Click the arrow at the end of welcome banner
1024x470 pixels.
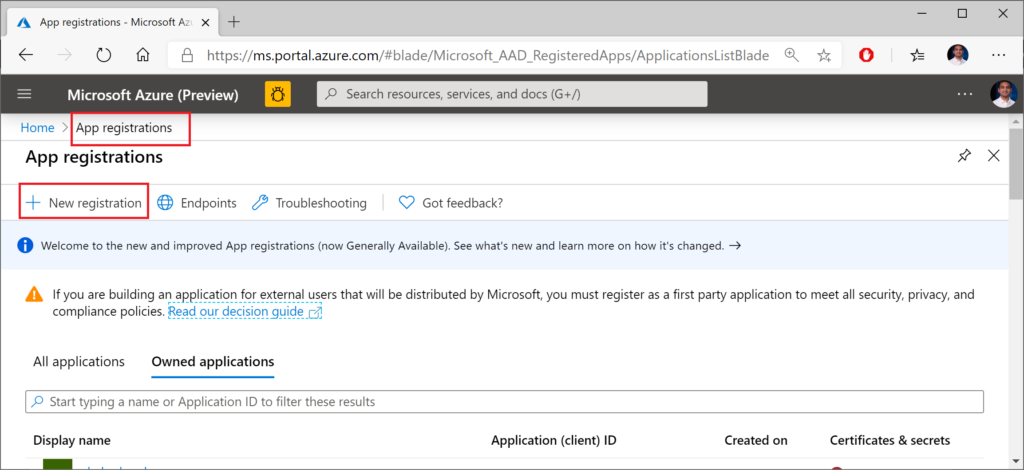tap(735, 246)
